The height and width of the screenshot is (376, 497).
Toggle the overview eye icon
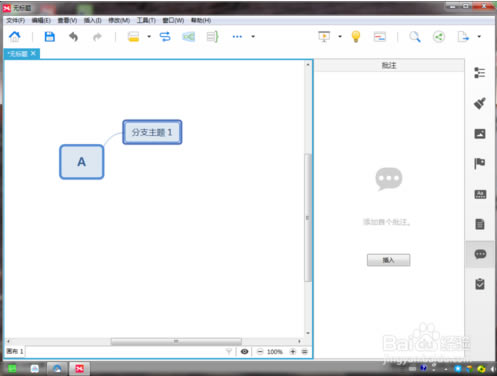244,351
